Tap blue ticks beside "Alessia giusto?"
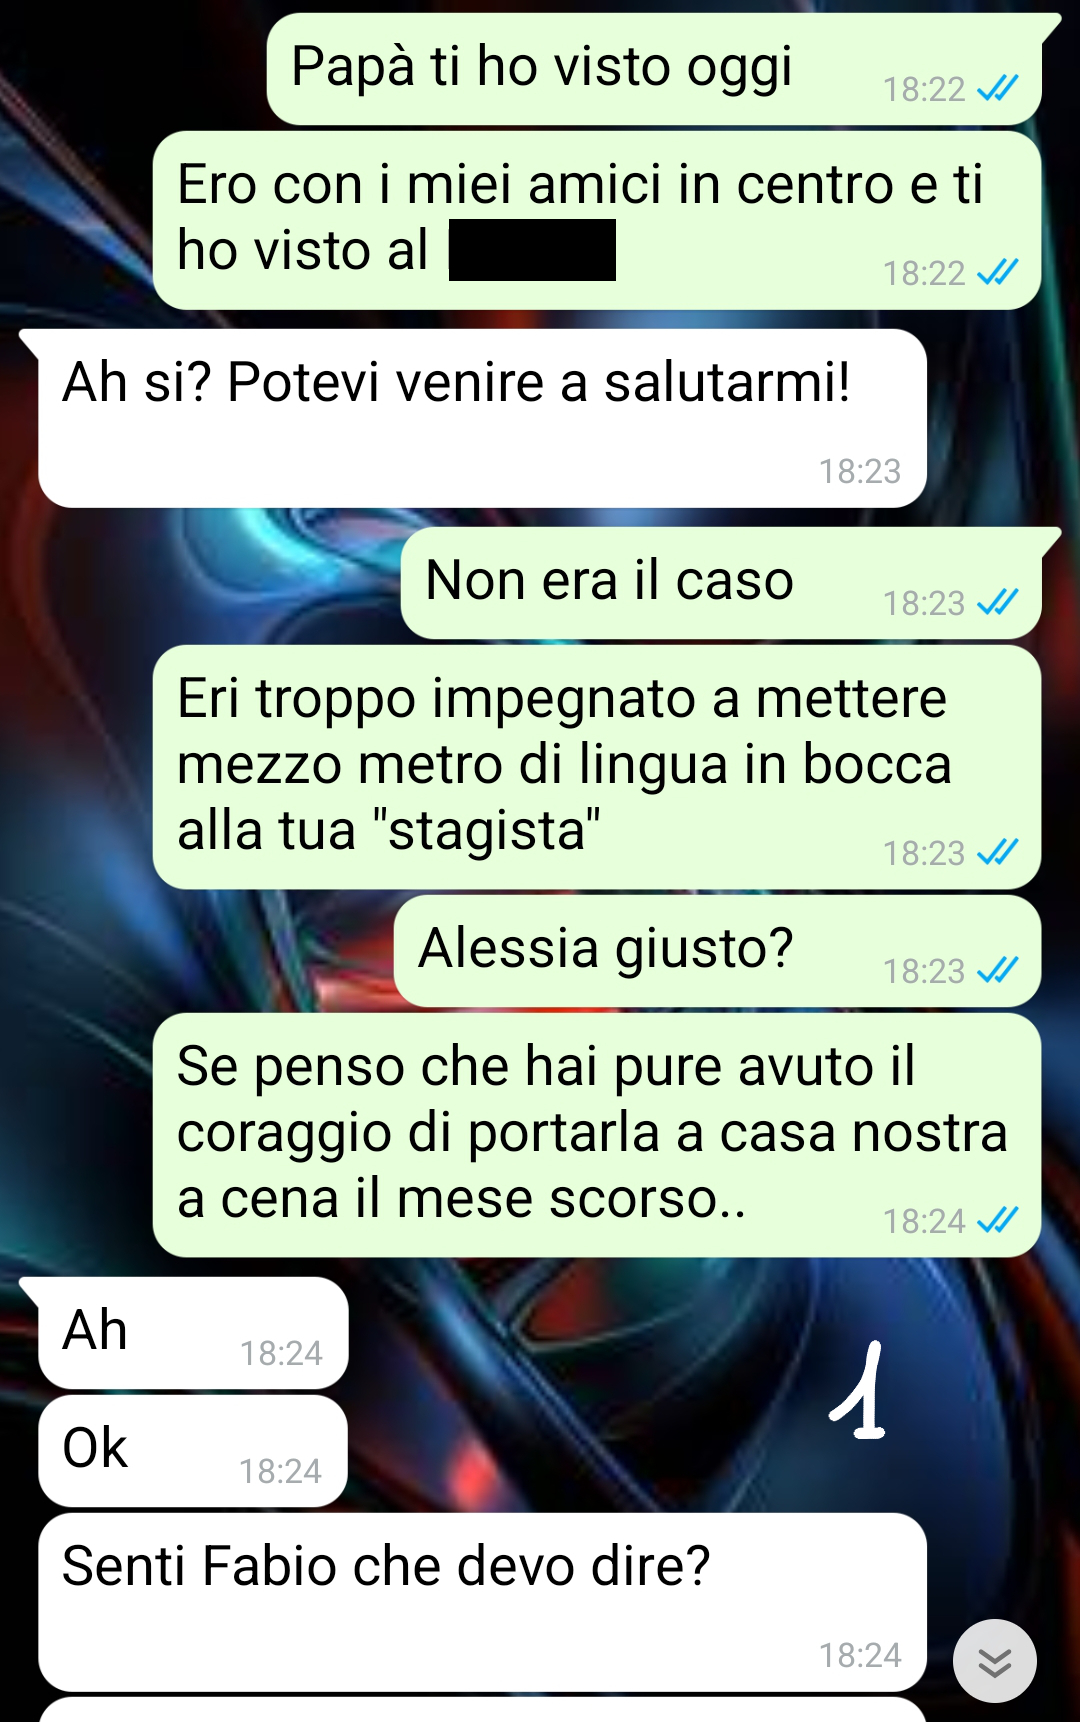The image size is (1080, 1722). pos(997,970)
